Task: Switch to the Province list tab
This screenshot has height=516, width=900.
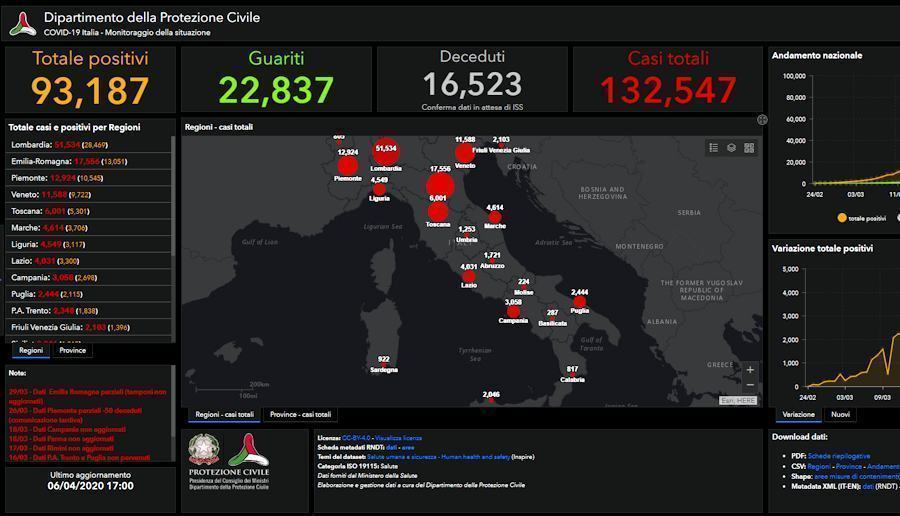Action: click(x=72, y=350)
